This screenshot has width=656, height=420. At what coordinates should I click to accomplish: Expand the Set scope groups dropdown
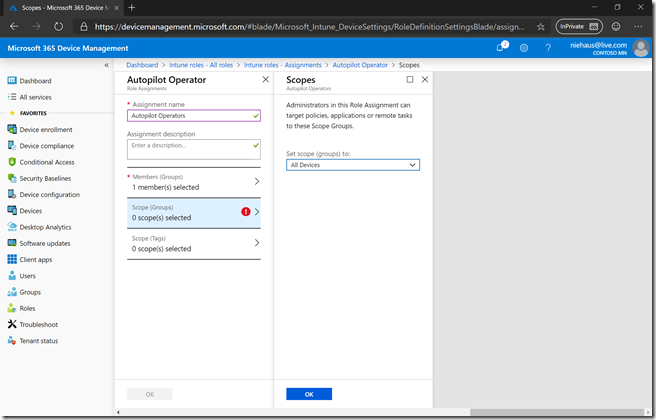352,165
